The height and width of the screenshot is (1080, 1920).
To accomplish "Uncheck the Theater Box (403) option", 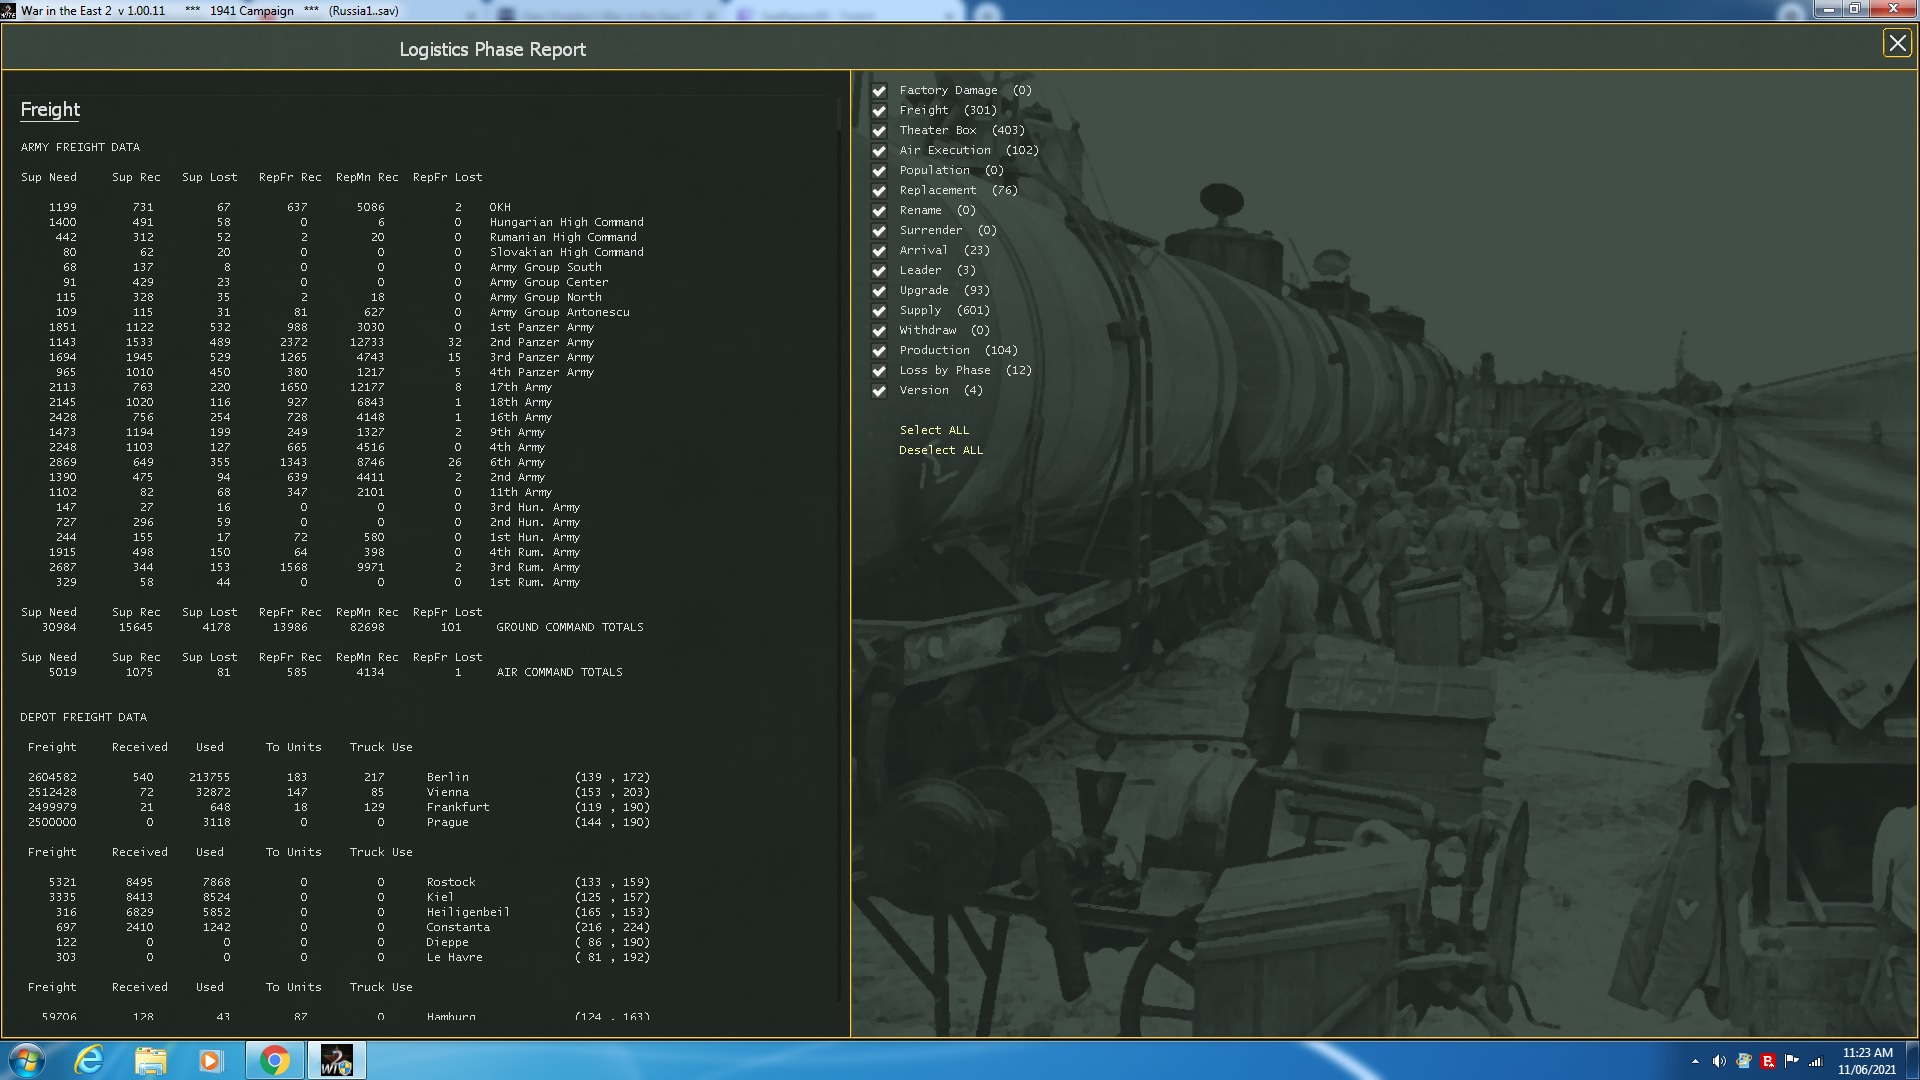I will point(879,130).
